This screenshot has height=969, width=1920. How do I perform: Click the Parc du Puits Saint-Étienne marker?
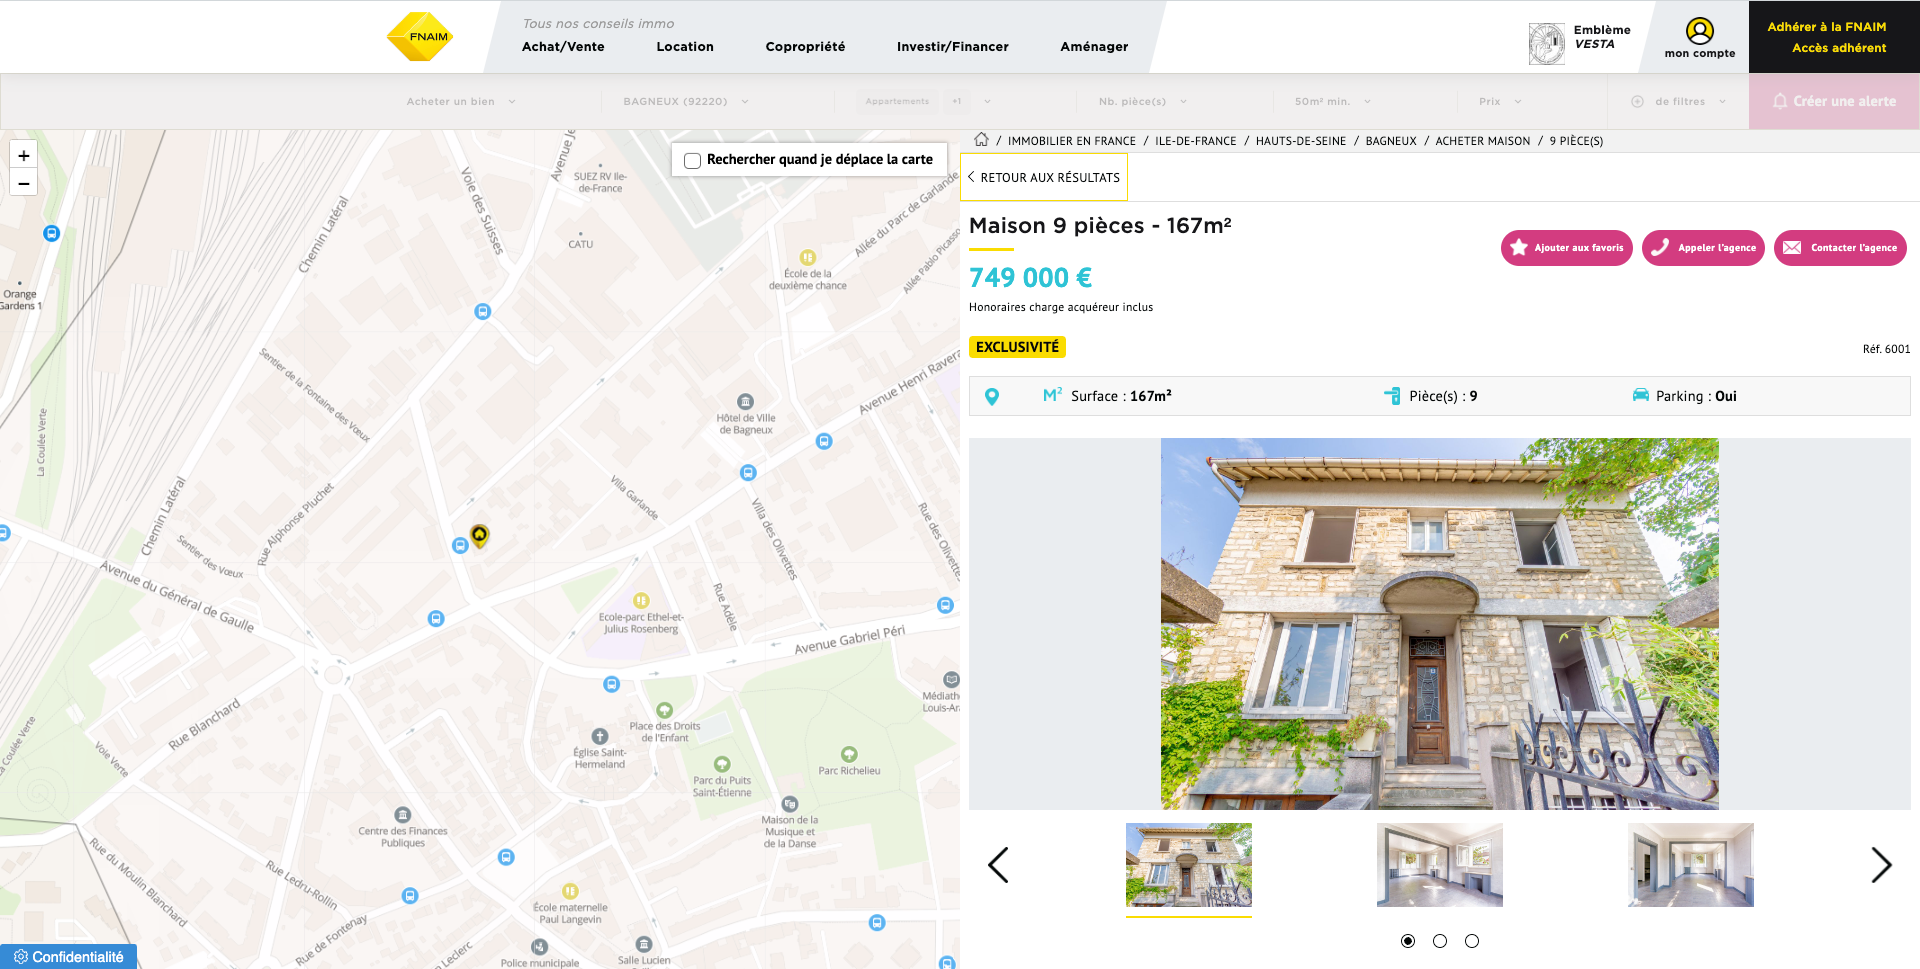point(722,765)
